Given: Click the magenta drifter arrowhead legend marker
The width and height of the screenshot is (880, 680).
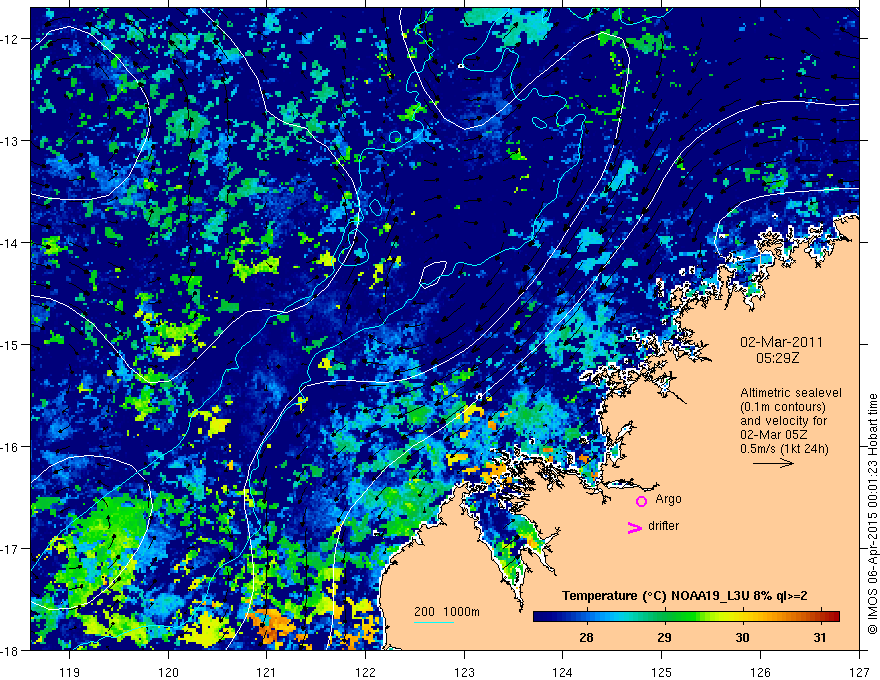Looking at the screenshot, I should point(635,527).
